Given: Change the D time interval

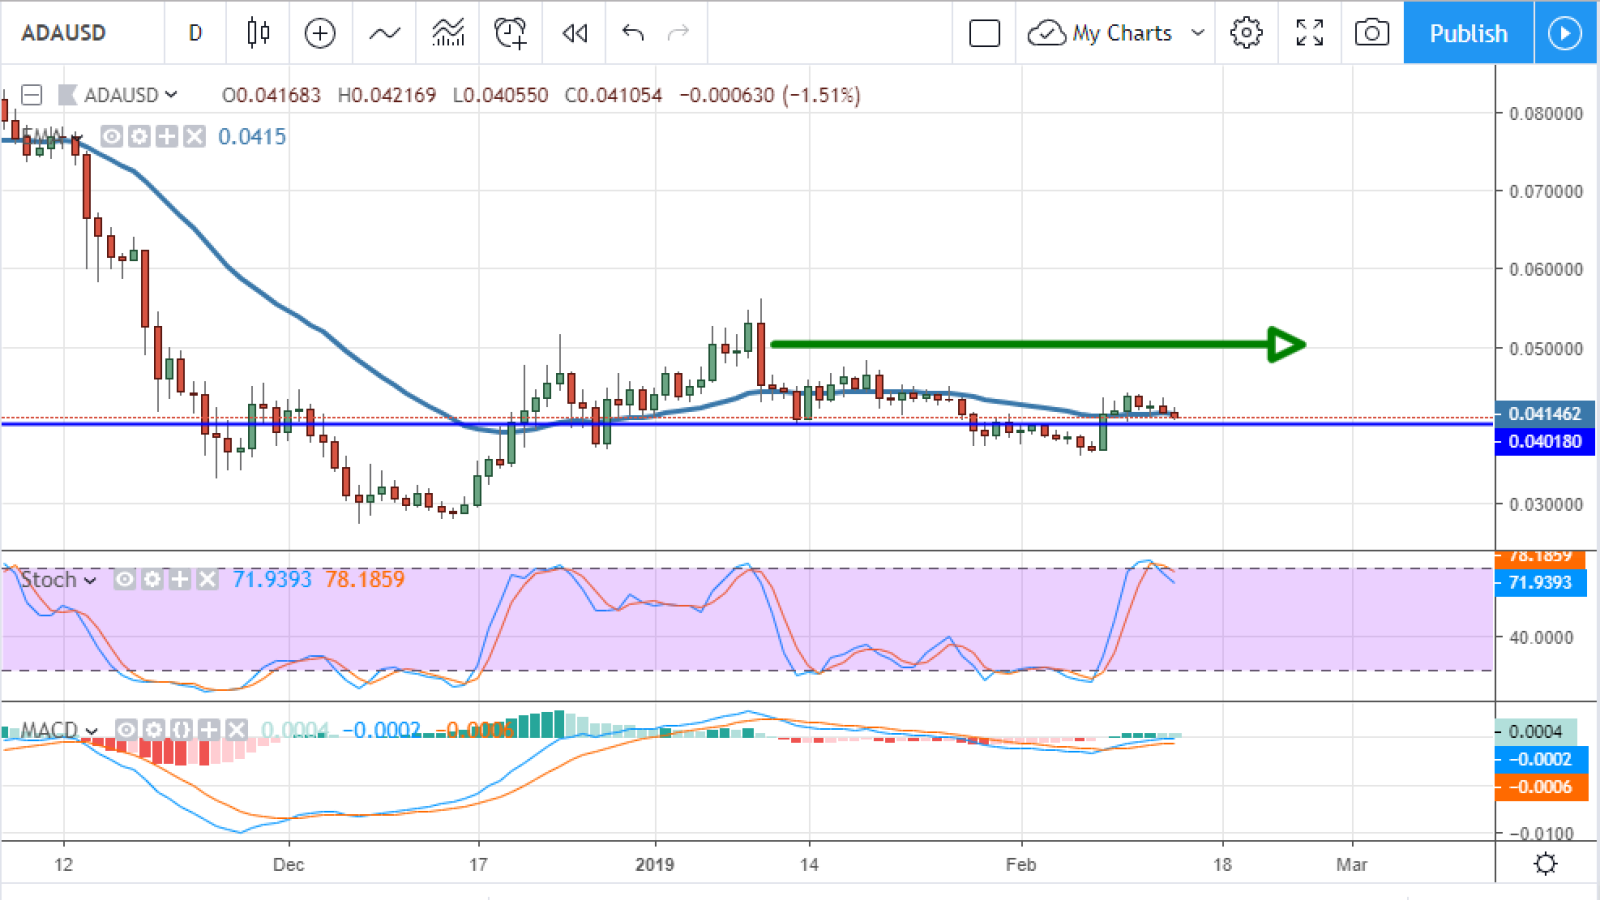Looking at the screenshot, I should pyautogui.click(x=195, y=33).
